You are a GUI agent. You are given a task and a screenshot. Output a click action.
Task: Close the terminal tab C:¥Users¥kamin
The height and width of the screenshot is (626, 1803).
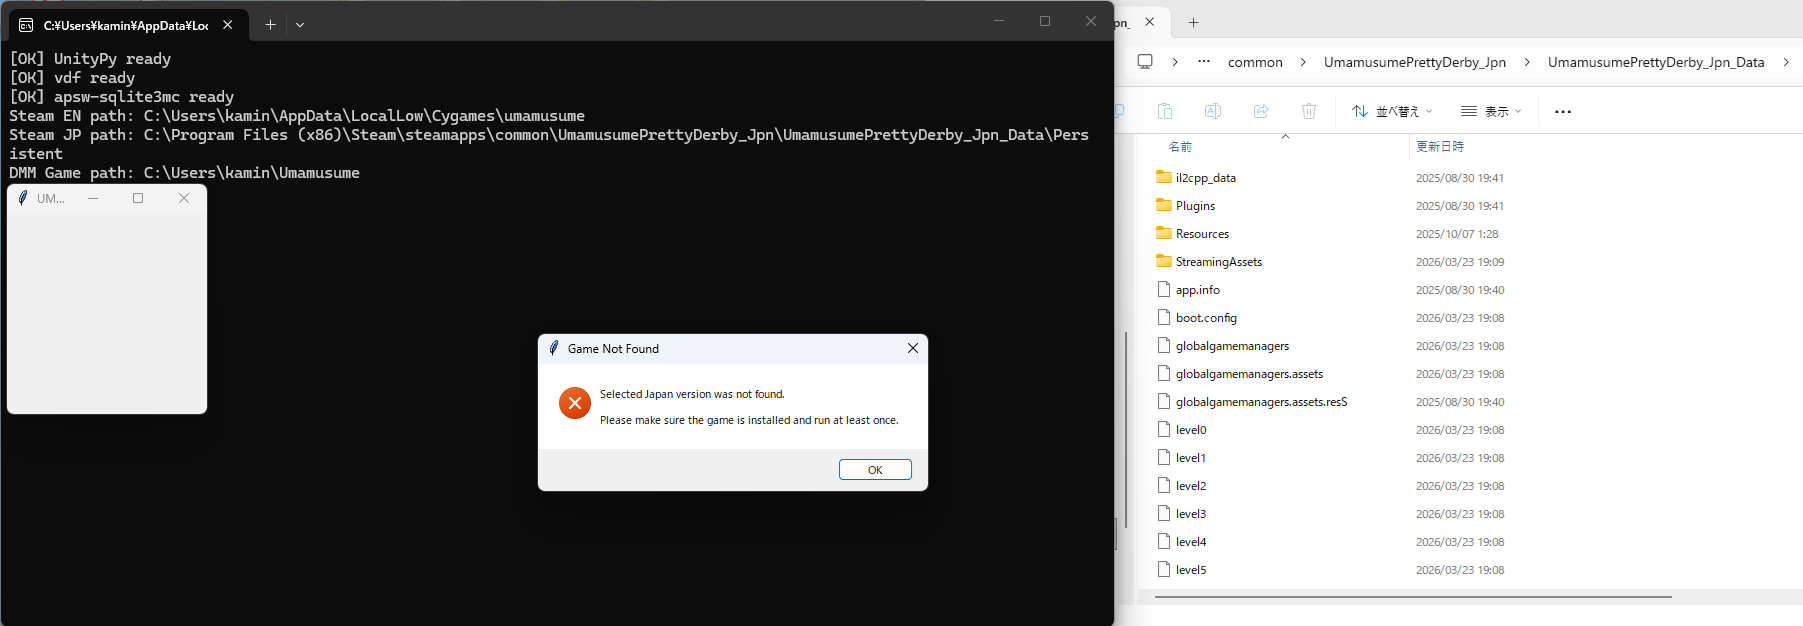point(228,25)
